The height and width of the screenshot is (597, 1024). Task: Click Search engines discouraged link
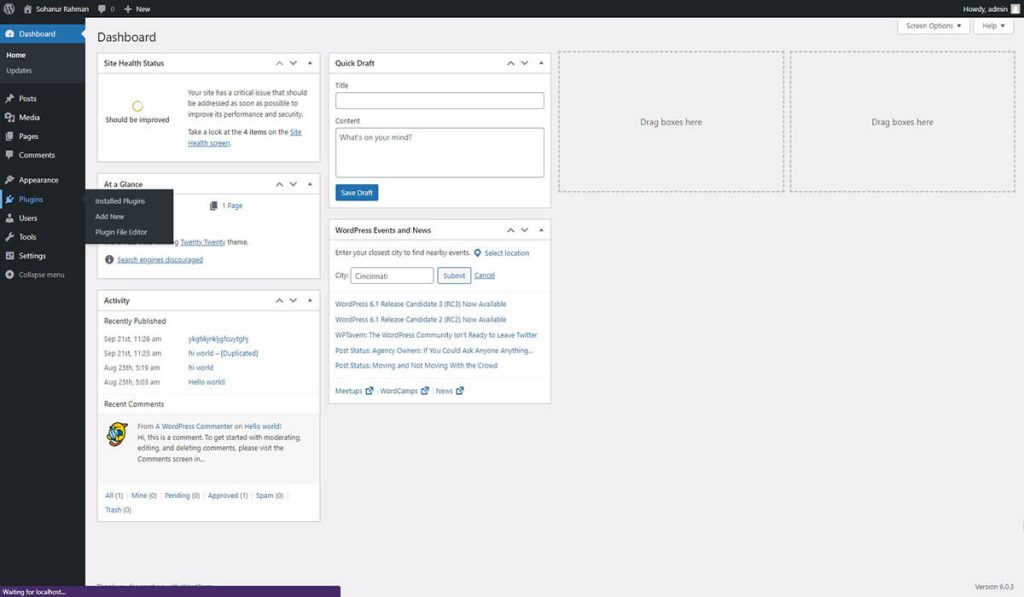[160, 260]
